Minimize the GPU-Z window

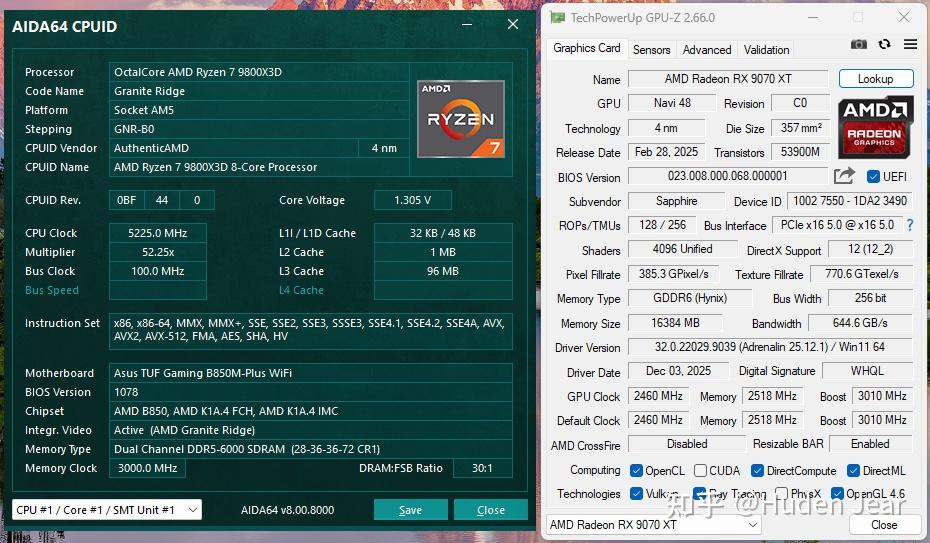coord(813,18)
